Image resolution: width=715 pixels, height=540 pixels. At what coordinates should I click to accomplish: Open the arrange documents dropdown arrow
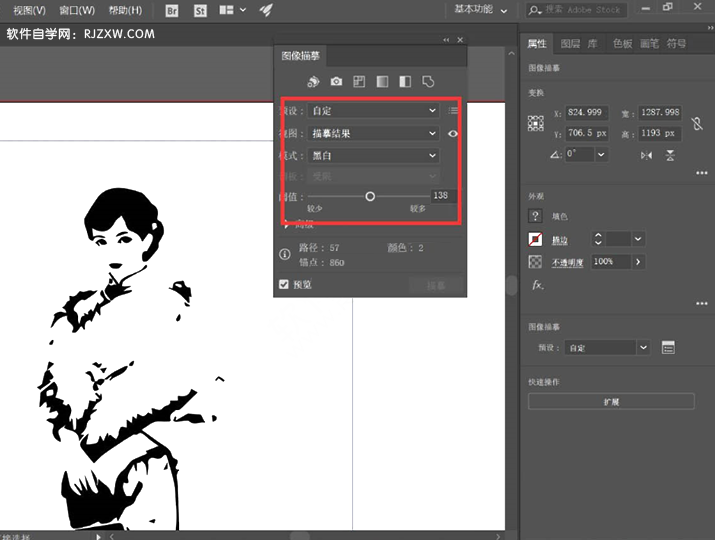point(243,10)
